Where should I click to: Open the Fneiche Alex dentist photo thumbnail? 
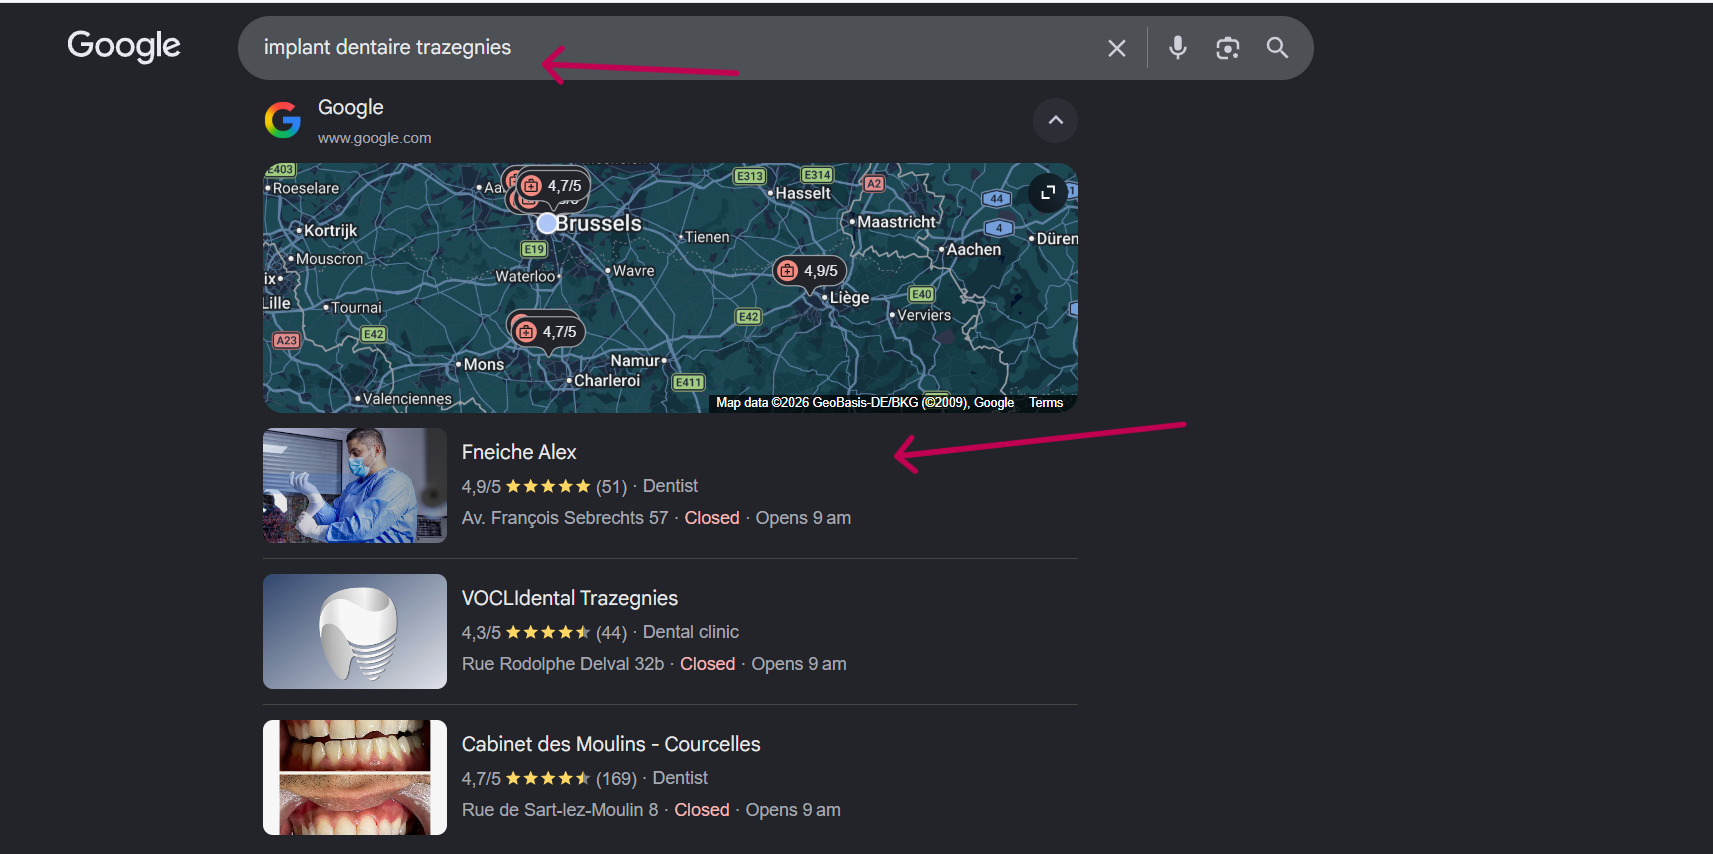coord(355,486)
